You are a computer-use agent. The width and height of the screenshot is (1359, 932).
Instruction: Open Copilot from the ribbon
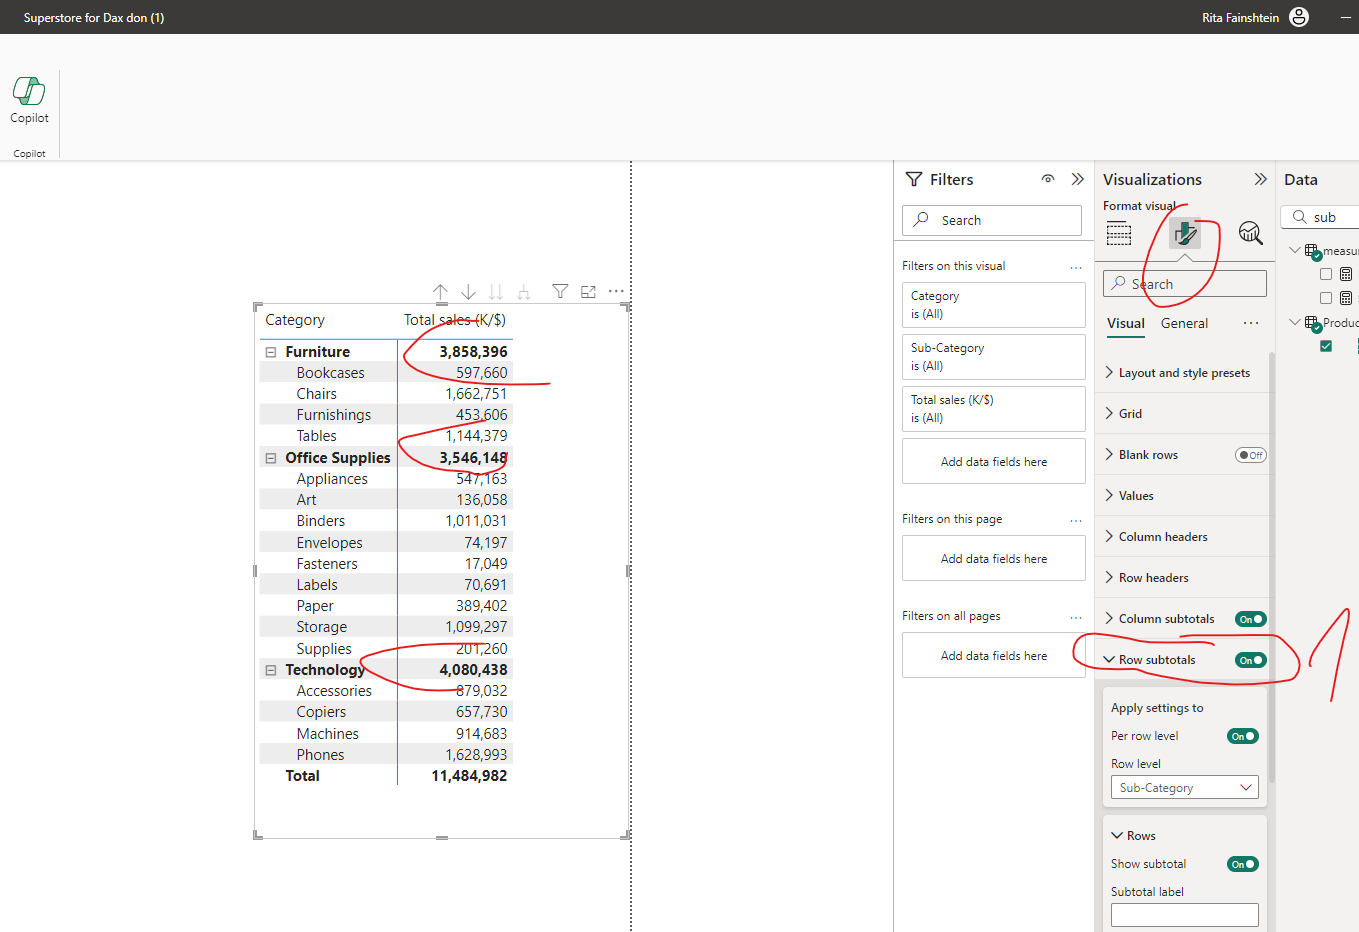coord(29,100)
